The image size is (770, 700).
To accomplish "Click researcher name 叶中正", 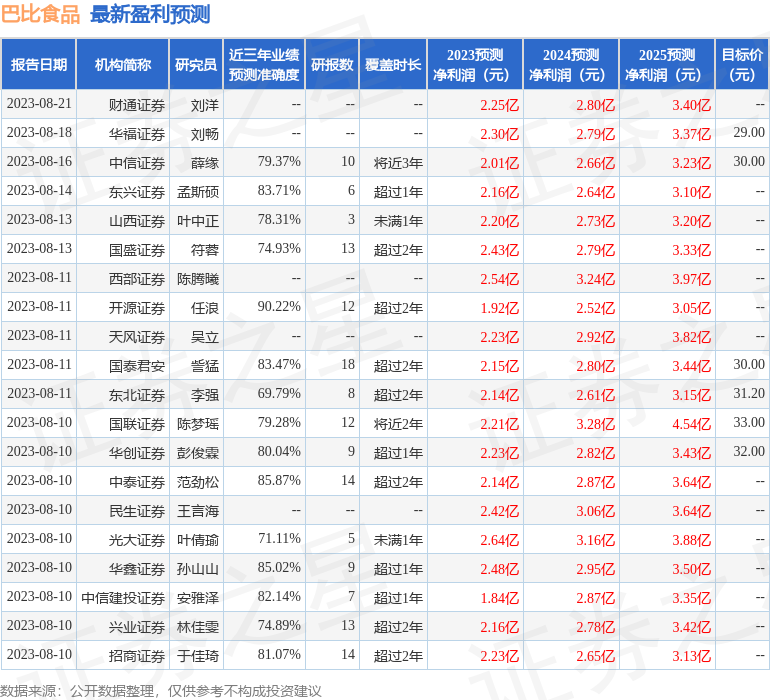I will [x=198, y=221].
